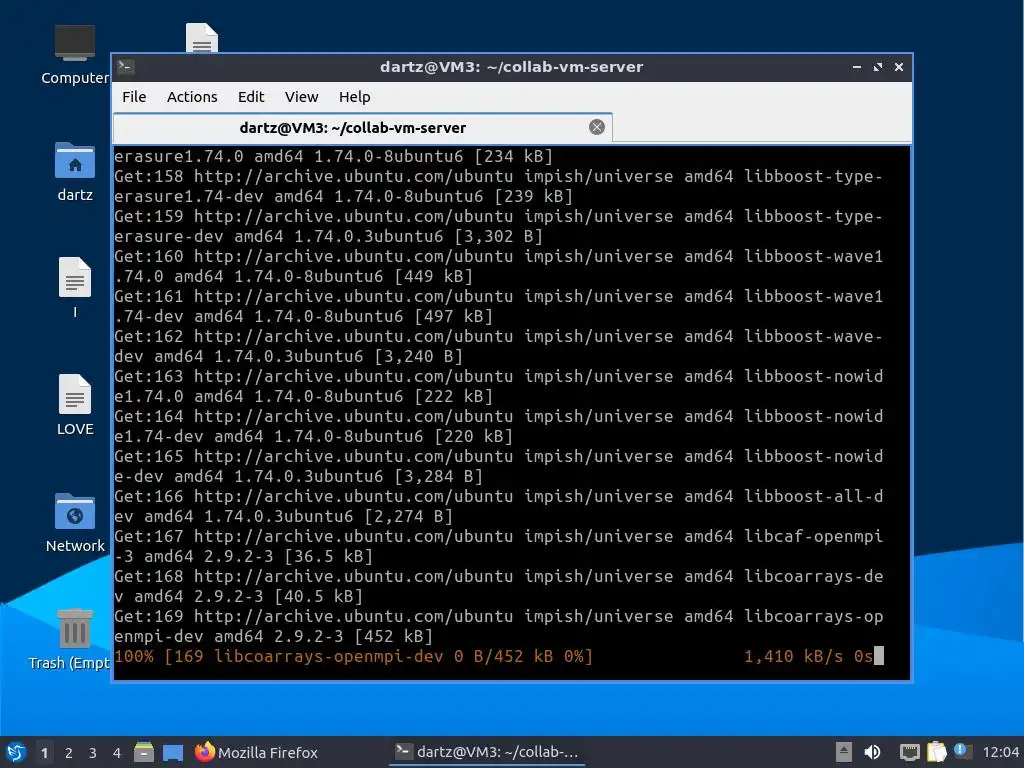
Task: Select the dartz@VM3: ~/collab-vm-server terminal tab
Action: (362, 127)
